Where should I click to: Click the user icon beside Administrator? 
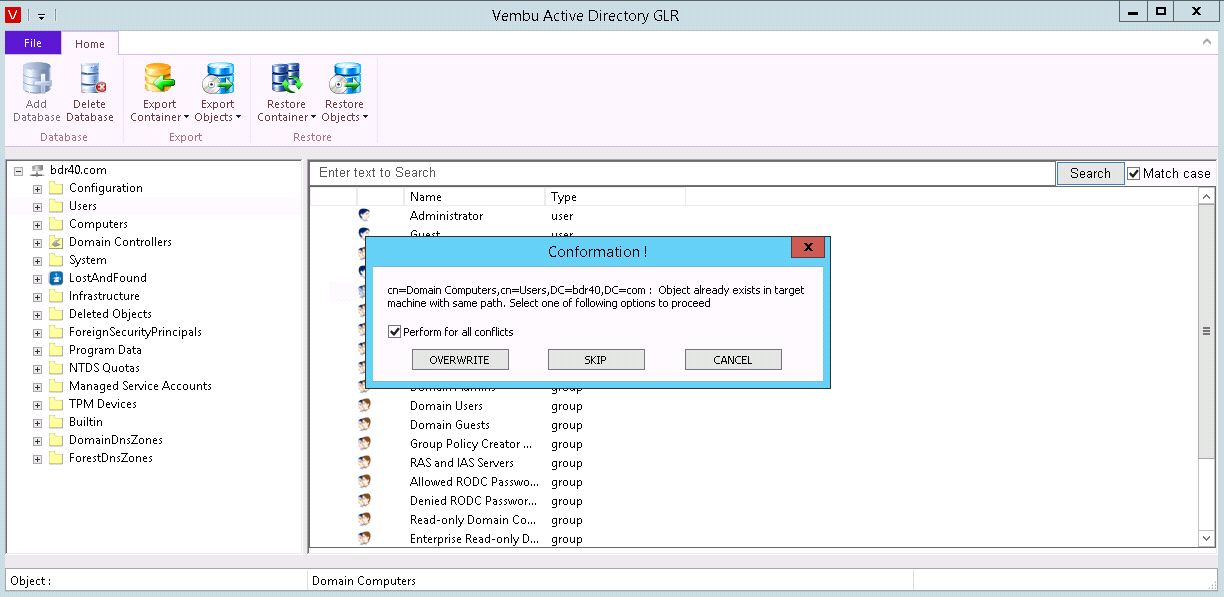[x=364, y=216]
